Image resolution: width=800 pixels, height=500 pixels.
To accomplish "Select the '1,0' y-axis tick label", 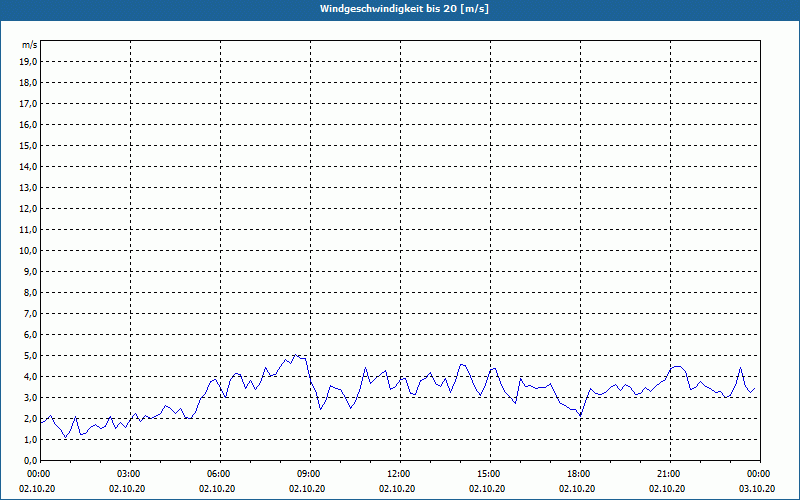I will (30, 439).
